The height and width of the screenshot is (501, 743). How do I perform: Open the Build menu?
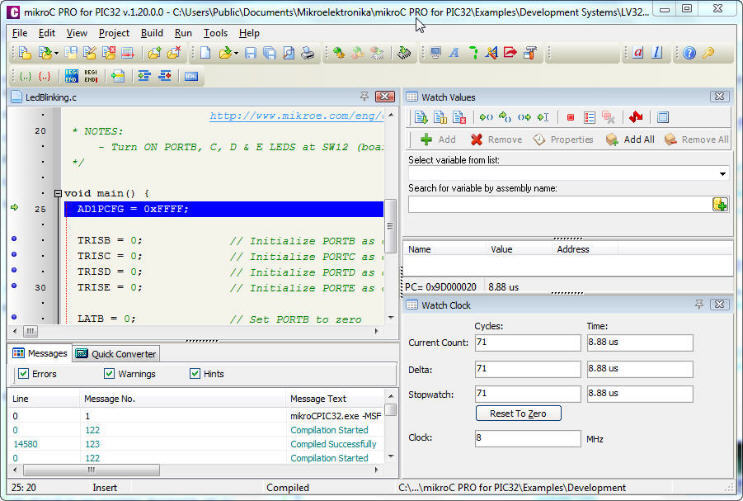[x=152, y=33]
